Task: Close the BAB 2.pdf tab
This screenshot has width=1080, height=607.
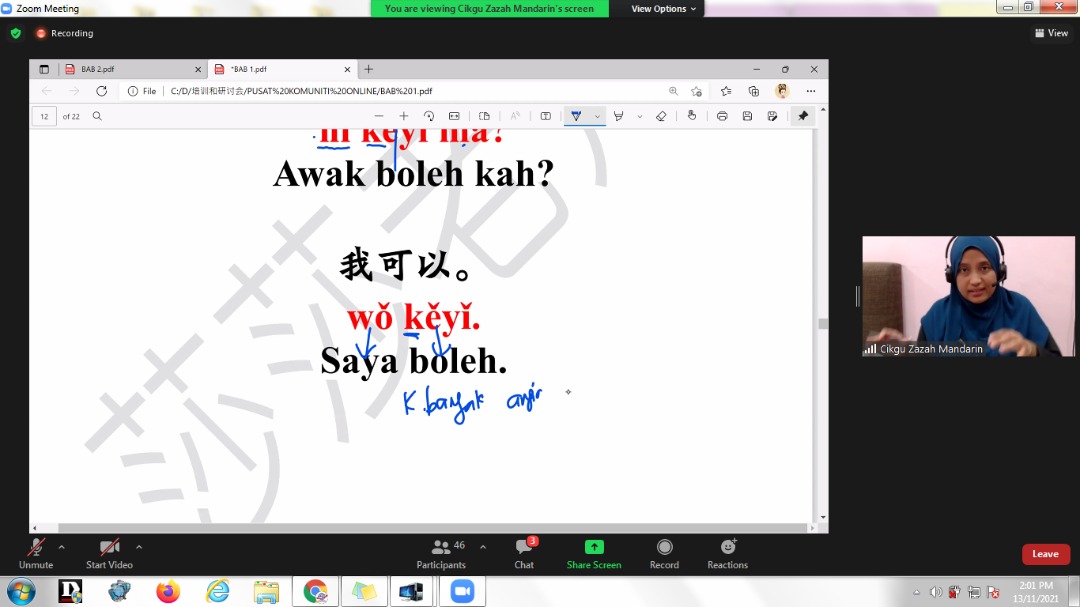Action: click(x=198, y=70)
